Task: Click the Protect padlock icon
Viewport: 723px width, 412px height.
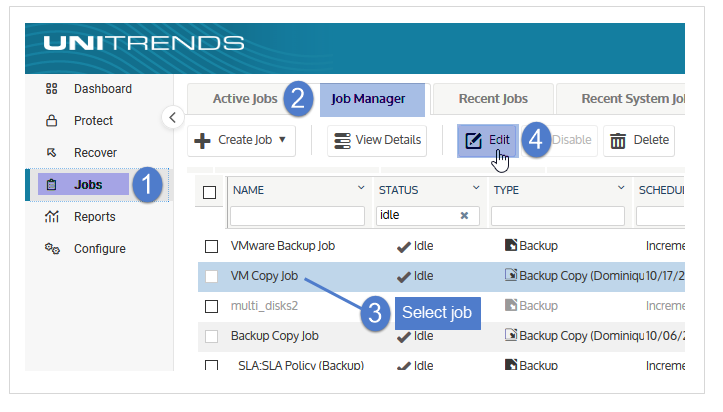Action: tap(51, 121)
